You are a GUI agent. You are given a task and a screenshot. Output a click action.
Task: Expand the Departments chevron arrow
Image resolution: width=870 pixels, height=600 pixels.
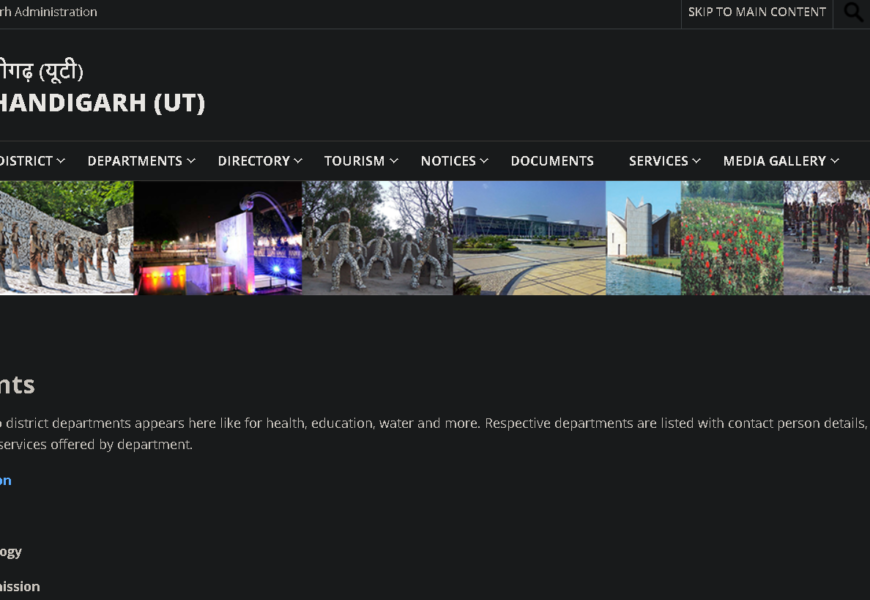[x=191, y=161]
